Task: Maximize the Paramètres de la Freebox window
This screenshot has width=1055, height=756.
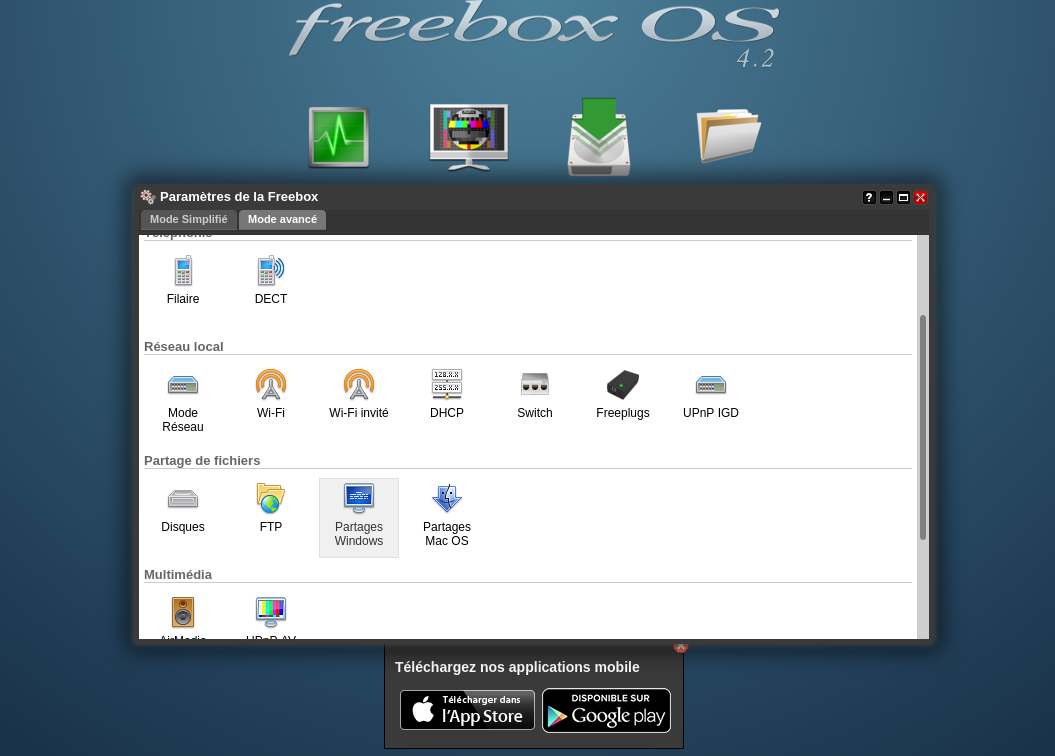Action: click(x=904, y=198)
